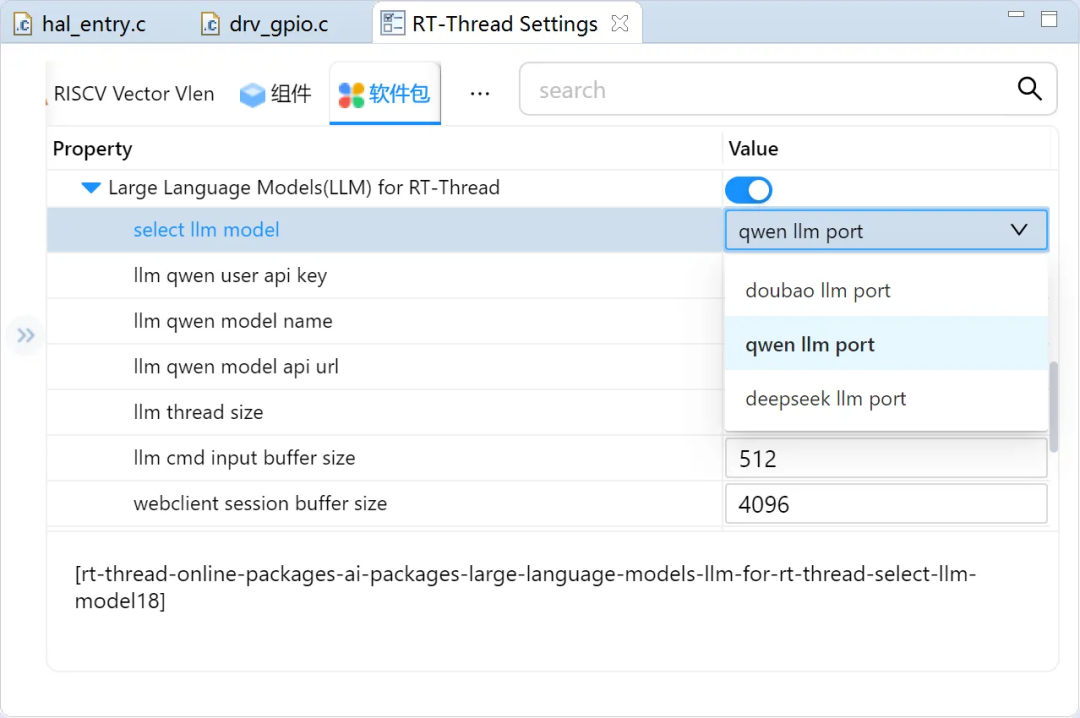Click the 软件包 colorful apps icon
The image size is (1080, 718).
pyautogui.click(x=351, y=95)
